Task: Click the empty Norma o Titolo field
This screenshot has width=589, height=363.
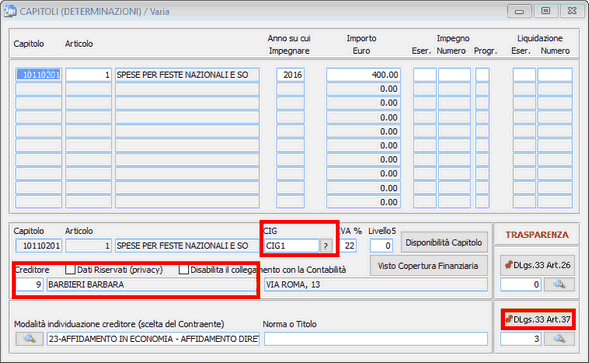Action: [376, 339]
